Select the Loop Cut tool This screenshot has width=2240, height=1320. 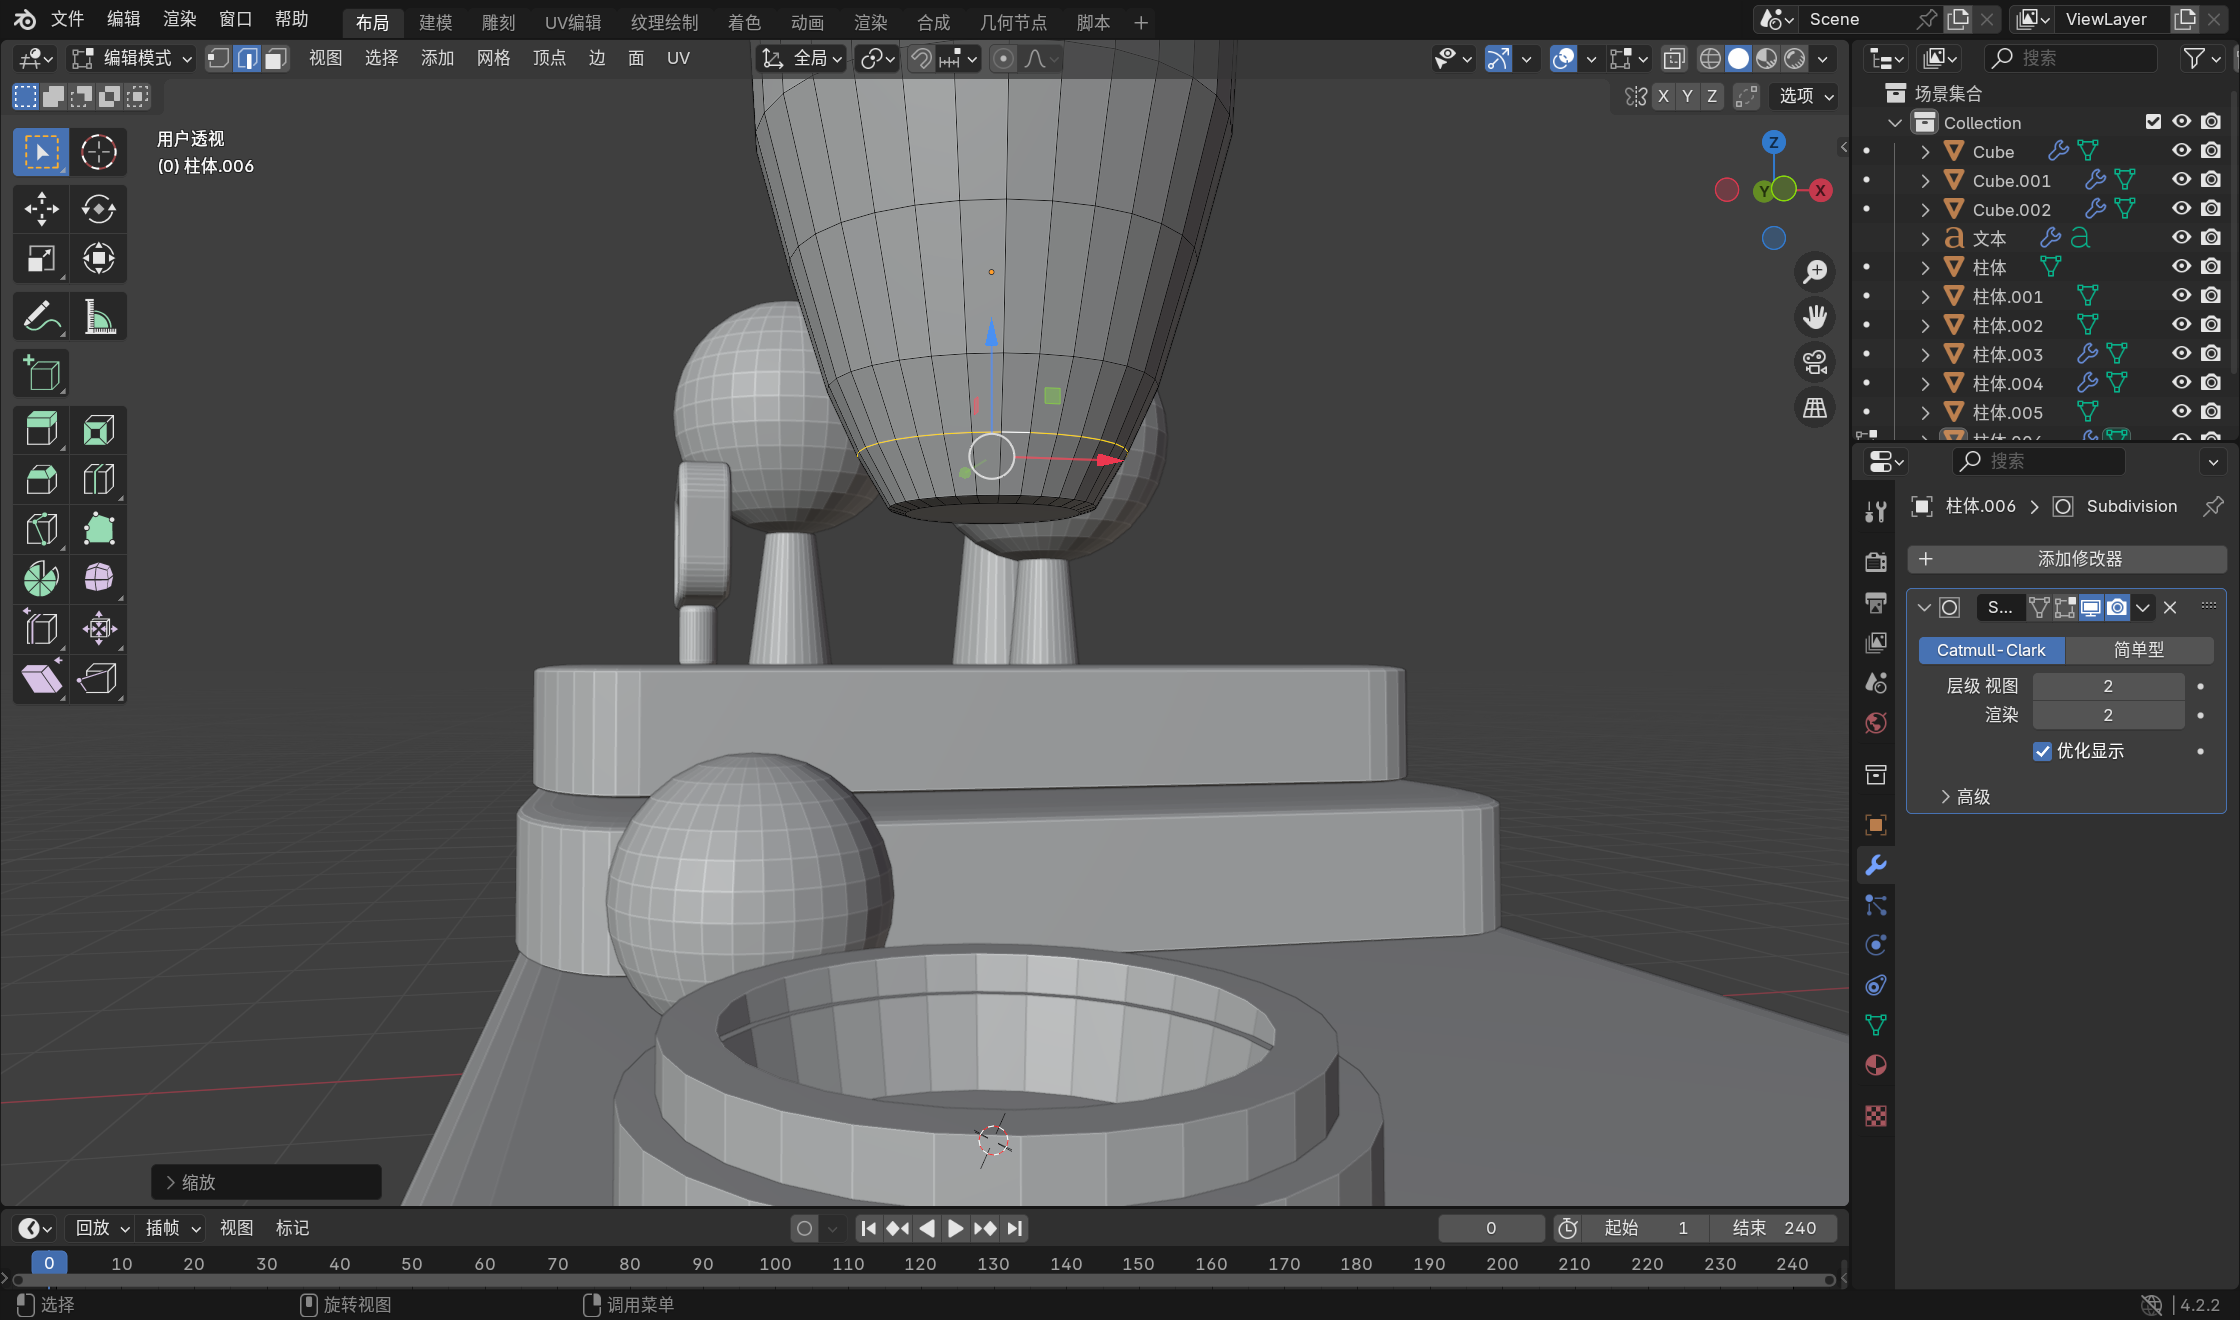pyautogui.click(x=98, y=480)
